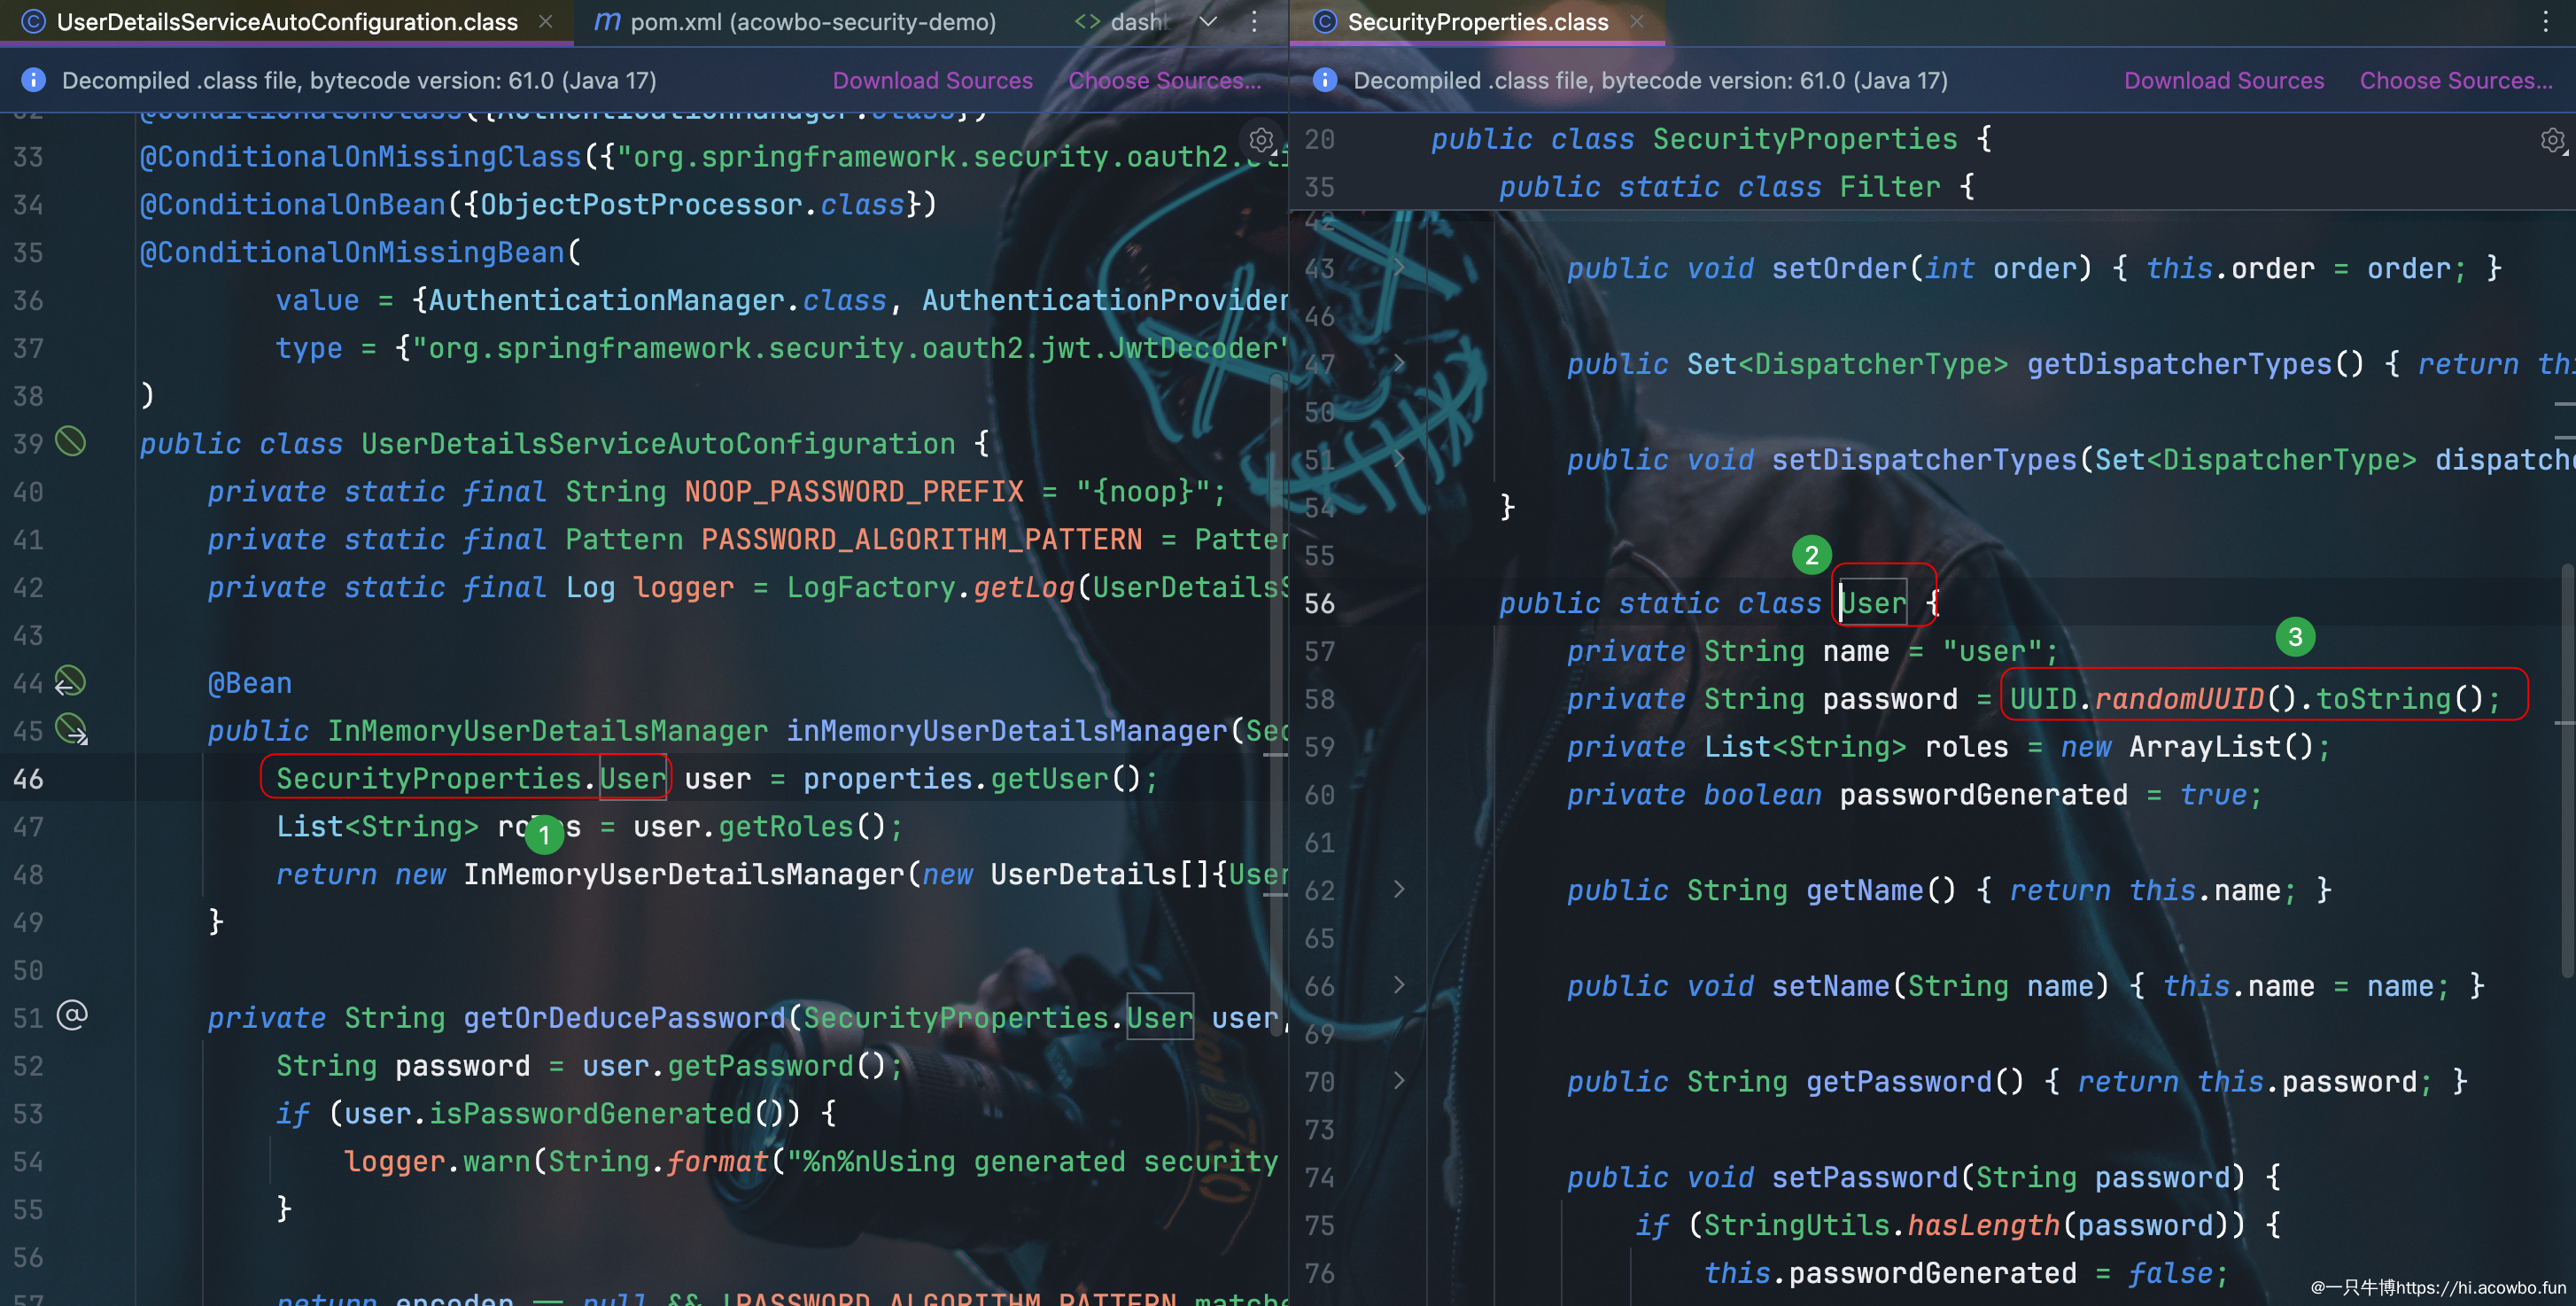This screenshot has width=2576, height=1306.
Task: Open reader mode settings in left editor
Action: pos(1261,140)
